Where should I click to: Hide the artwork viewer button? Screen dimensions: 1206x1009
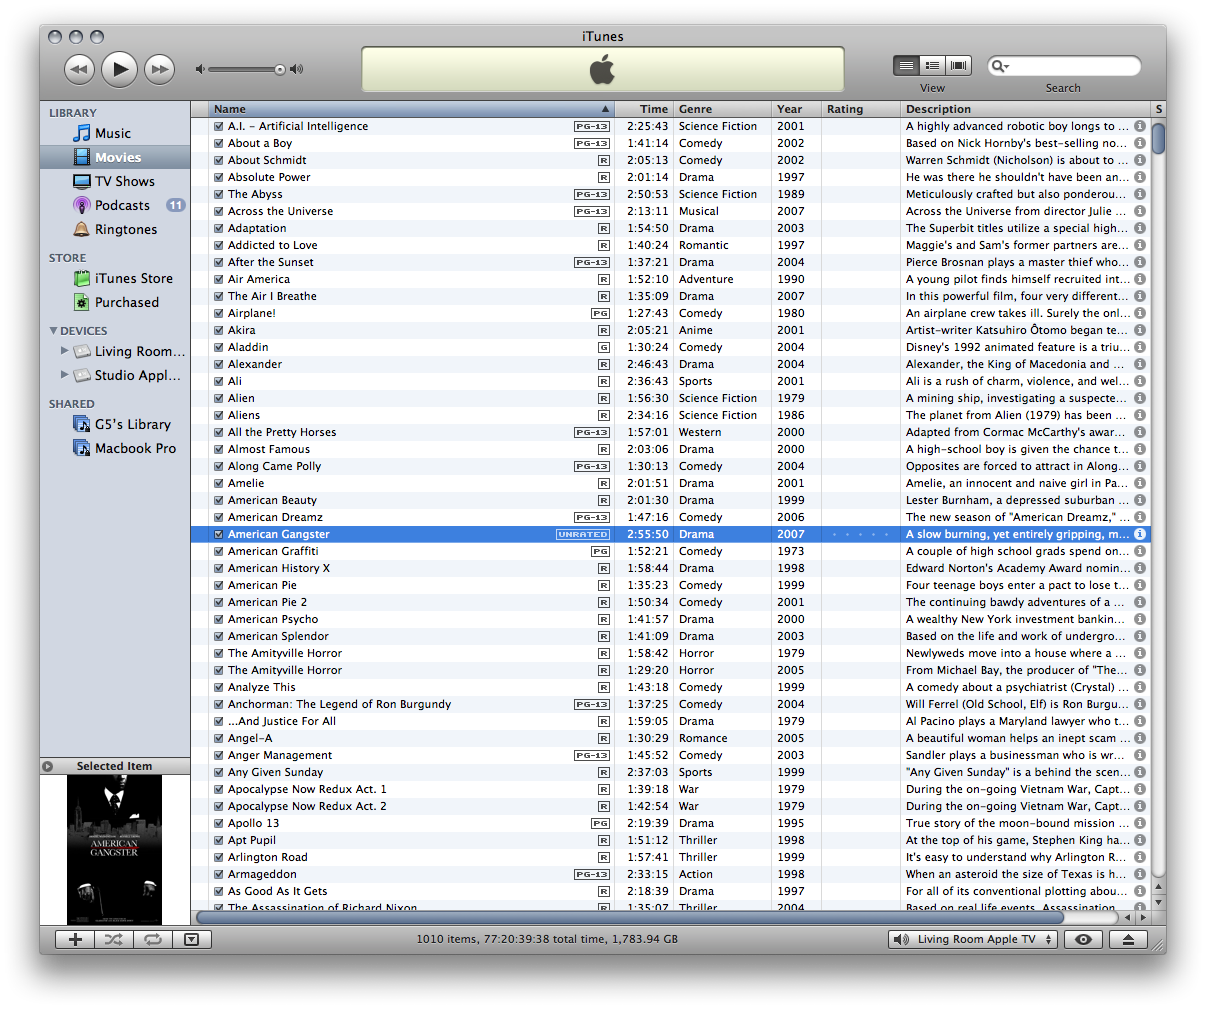tap(192, 939)
